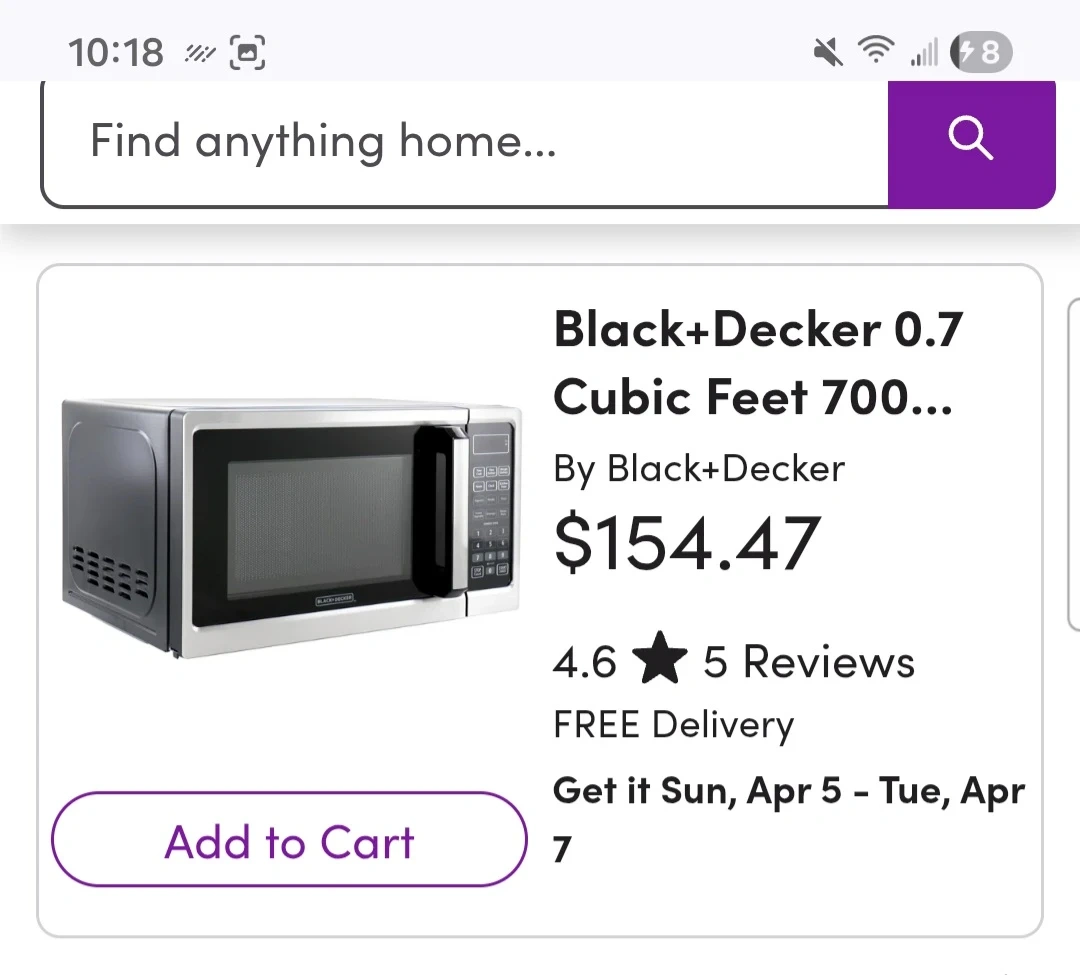Tap the muted sound icon in status bar
This screenshot has width=1080, height=975.
pyautogui.click(x=828, y=51)
